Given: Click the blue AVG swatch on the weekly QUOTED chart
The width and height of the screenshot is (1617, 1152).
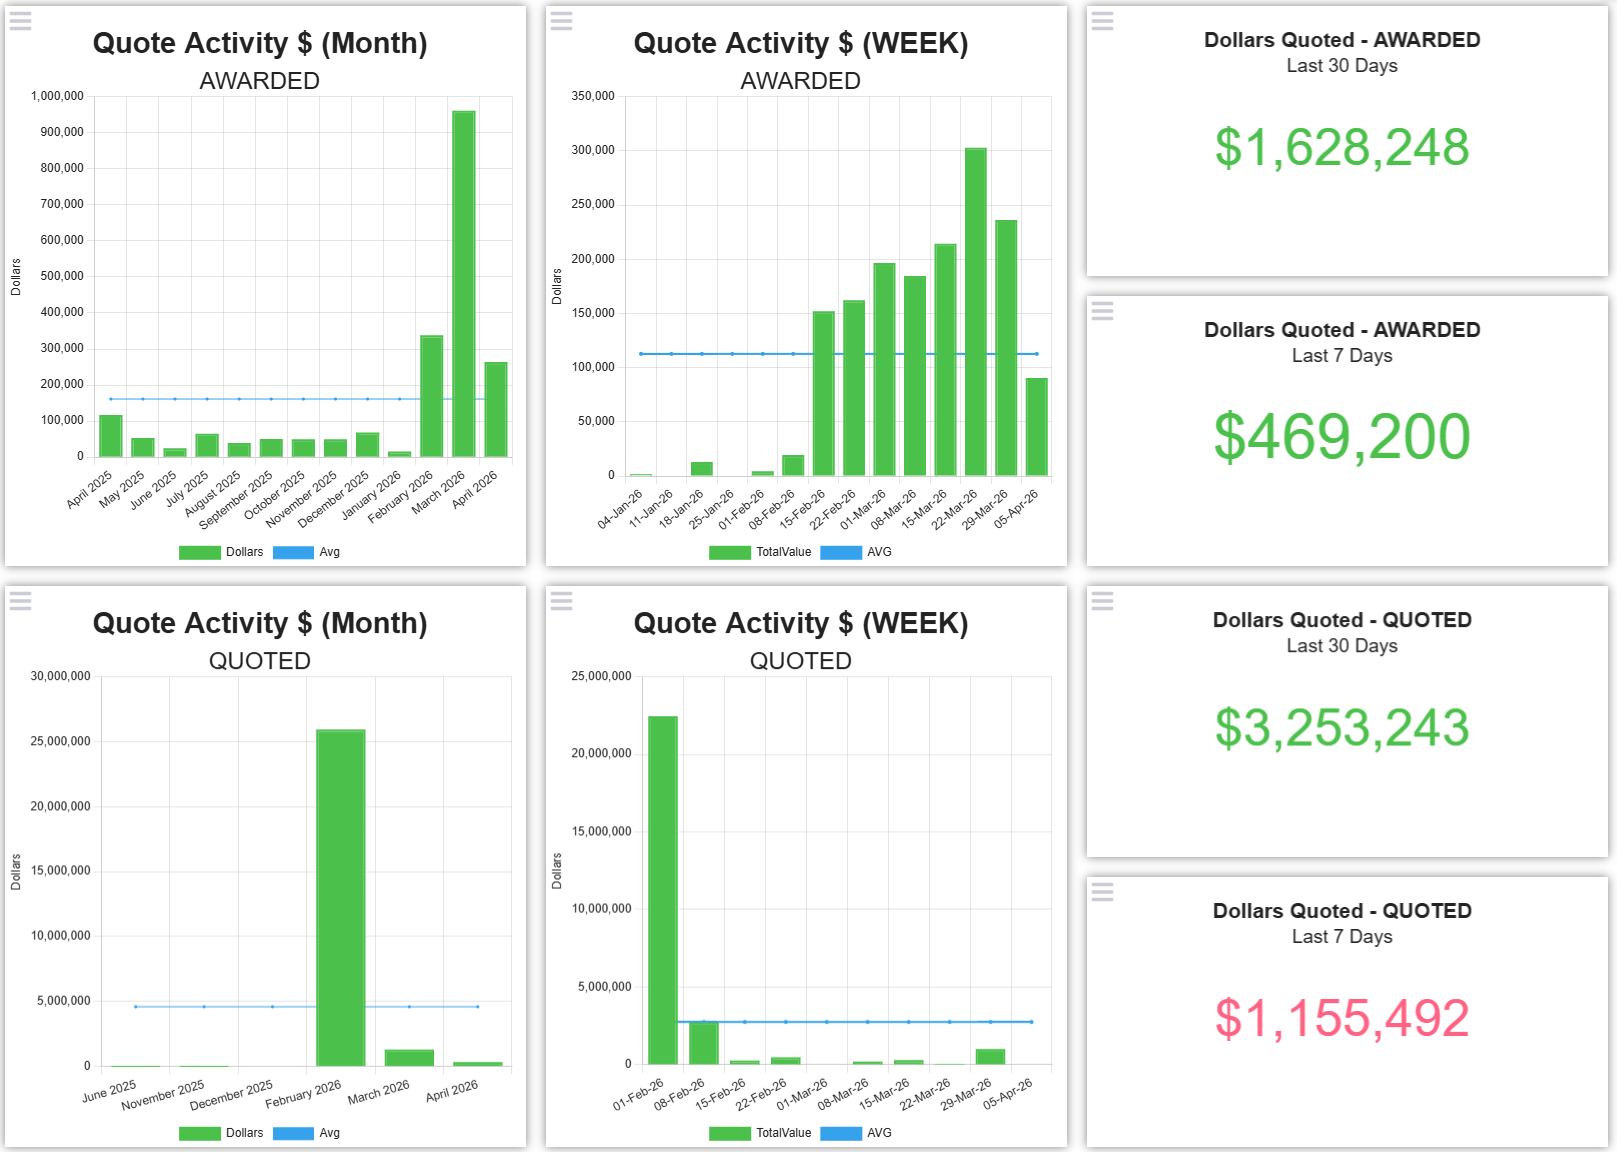Looking at the screenshot, I should (x=840, y=1133).
